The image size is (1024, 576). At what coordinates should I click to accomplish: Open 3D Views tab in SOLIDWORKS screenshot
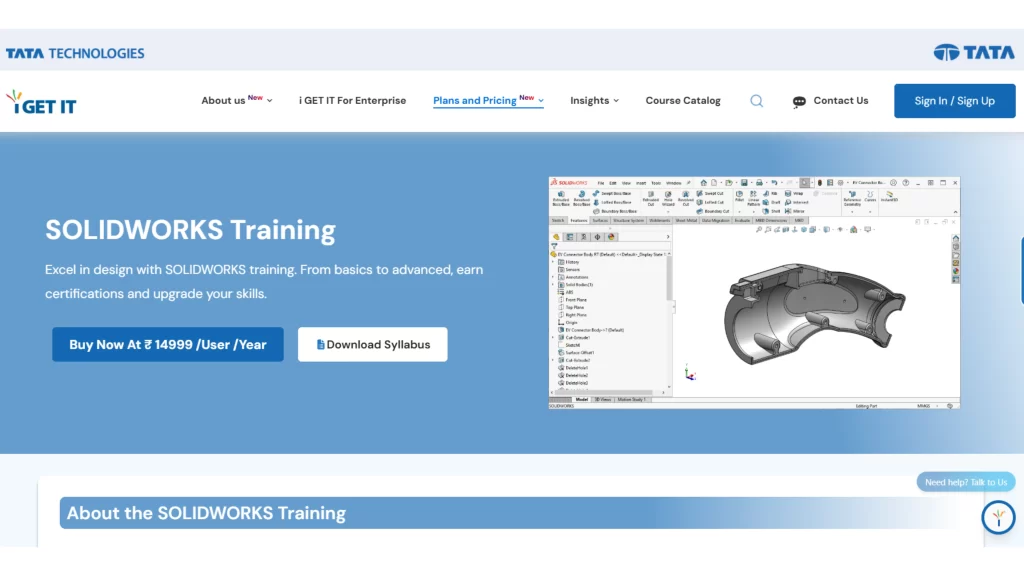point(603,399)
